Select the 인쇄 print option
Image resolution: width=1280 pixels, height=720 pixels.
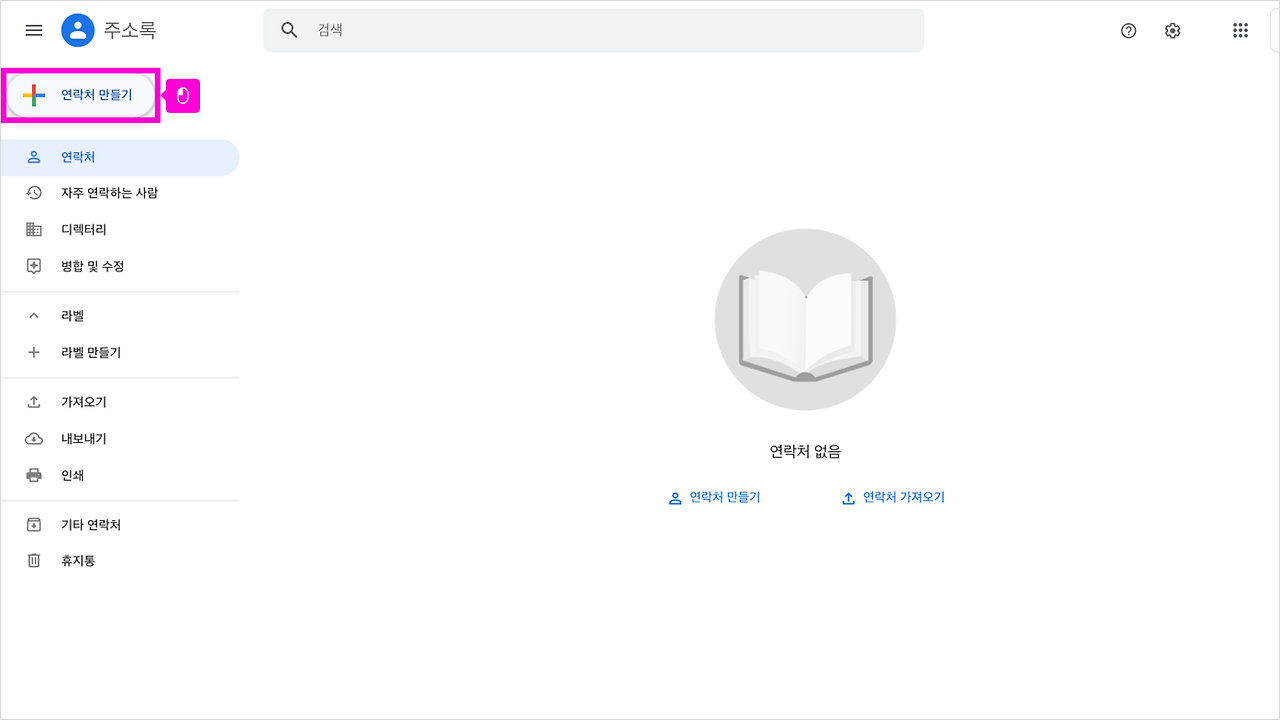[72, 475]
